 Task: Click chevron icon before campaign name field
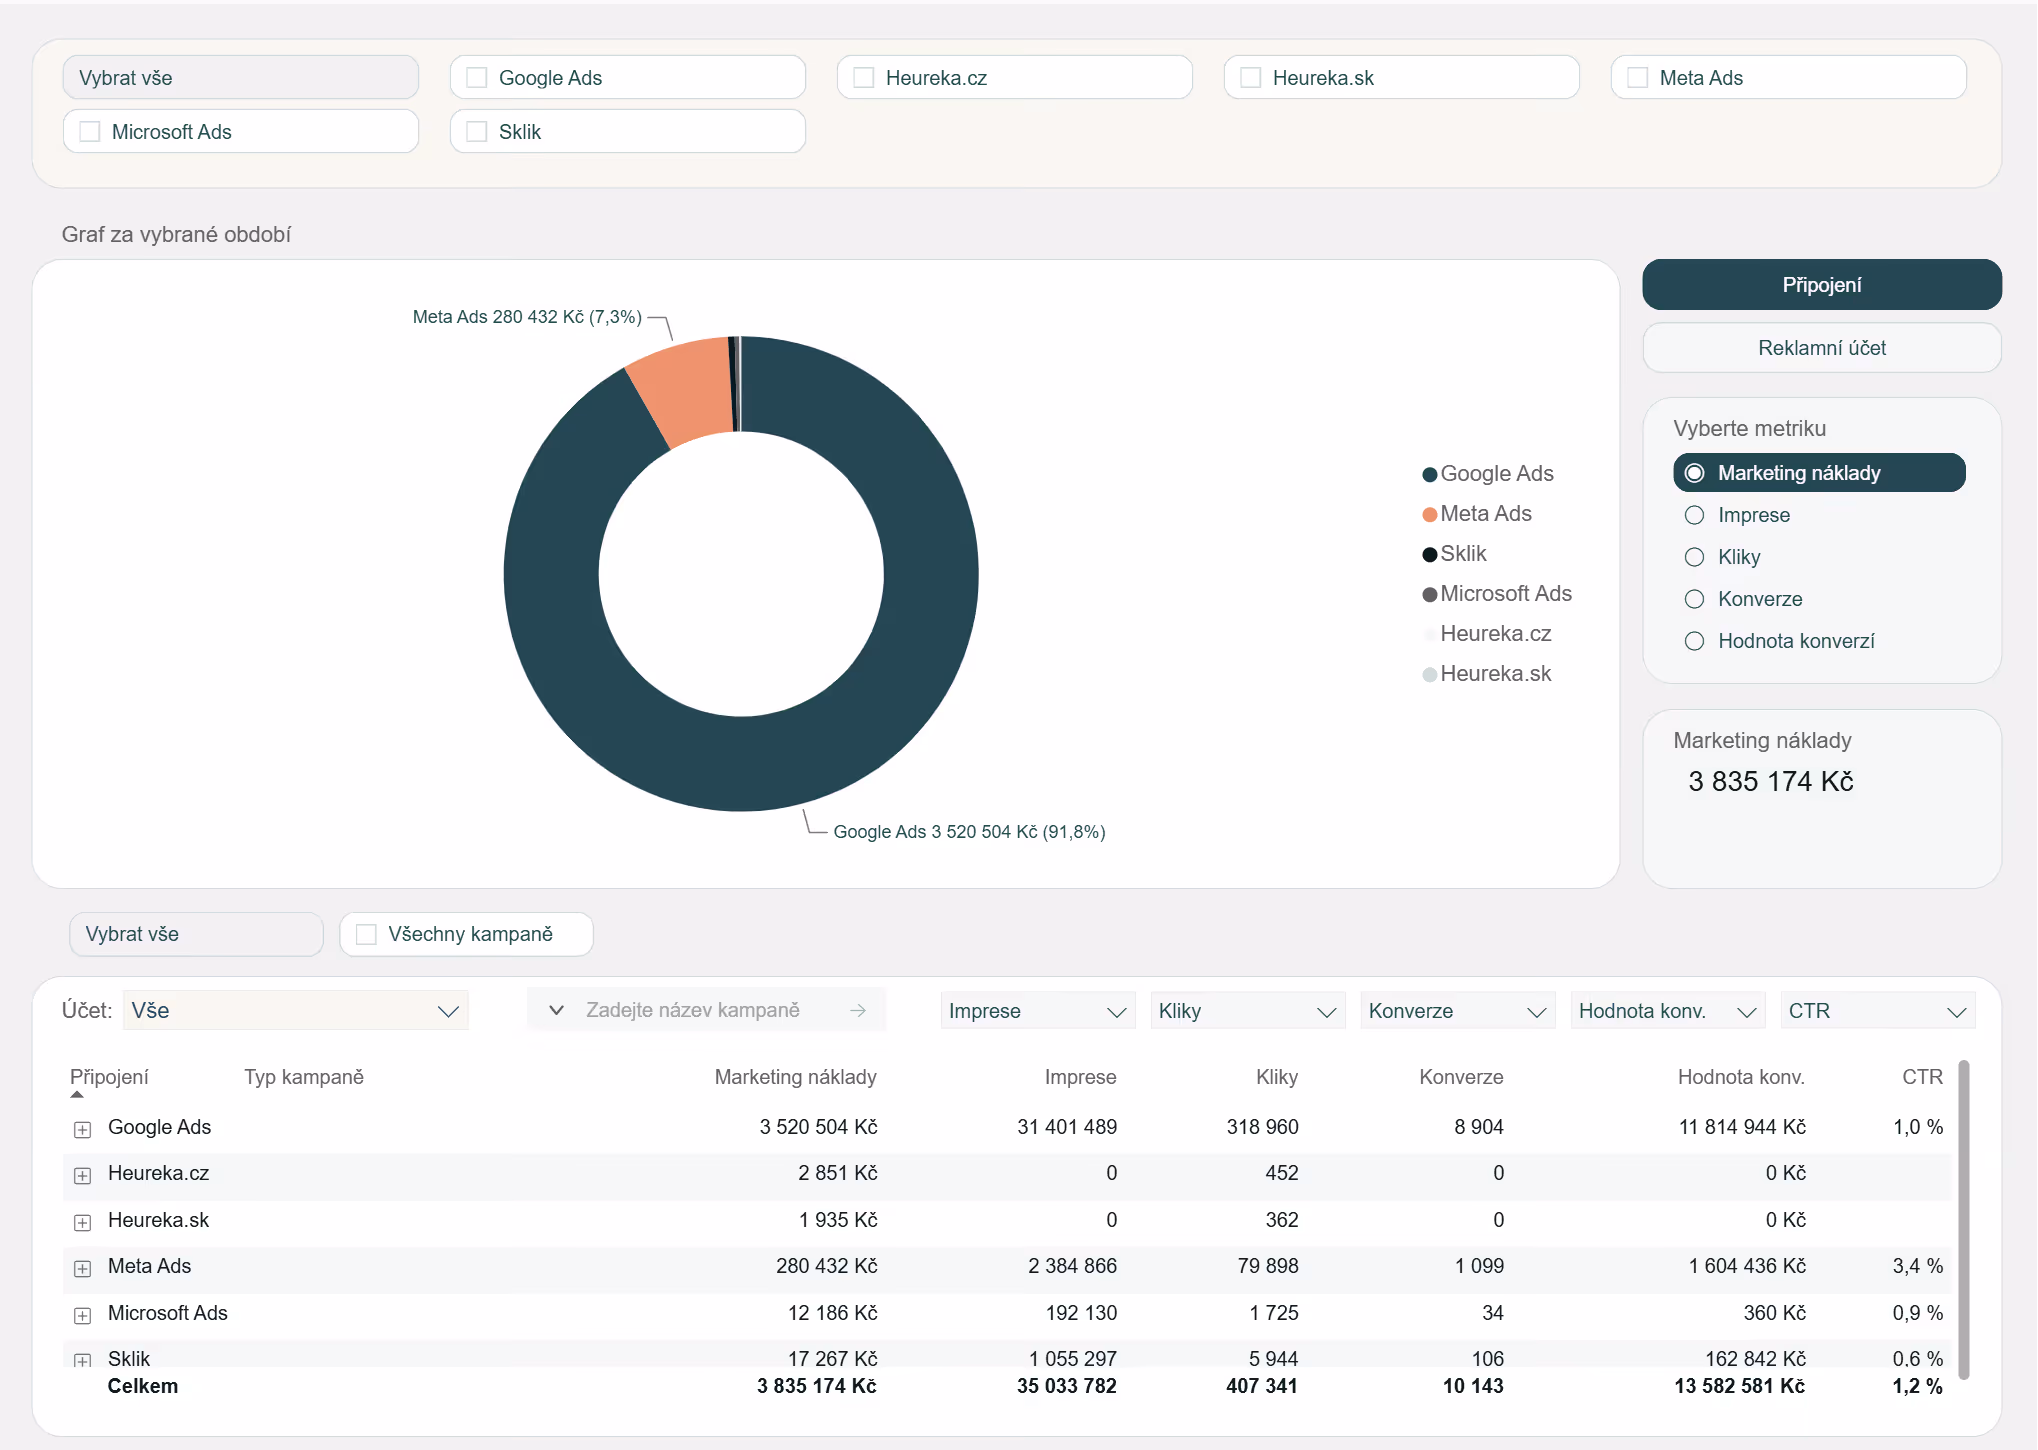pyautogui.click(x=557, y=1010)
